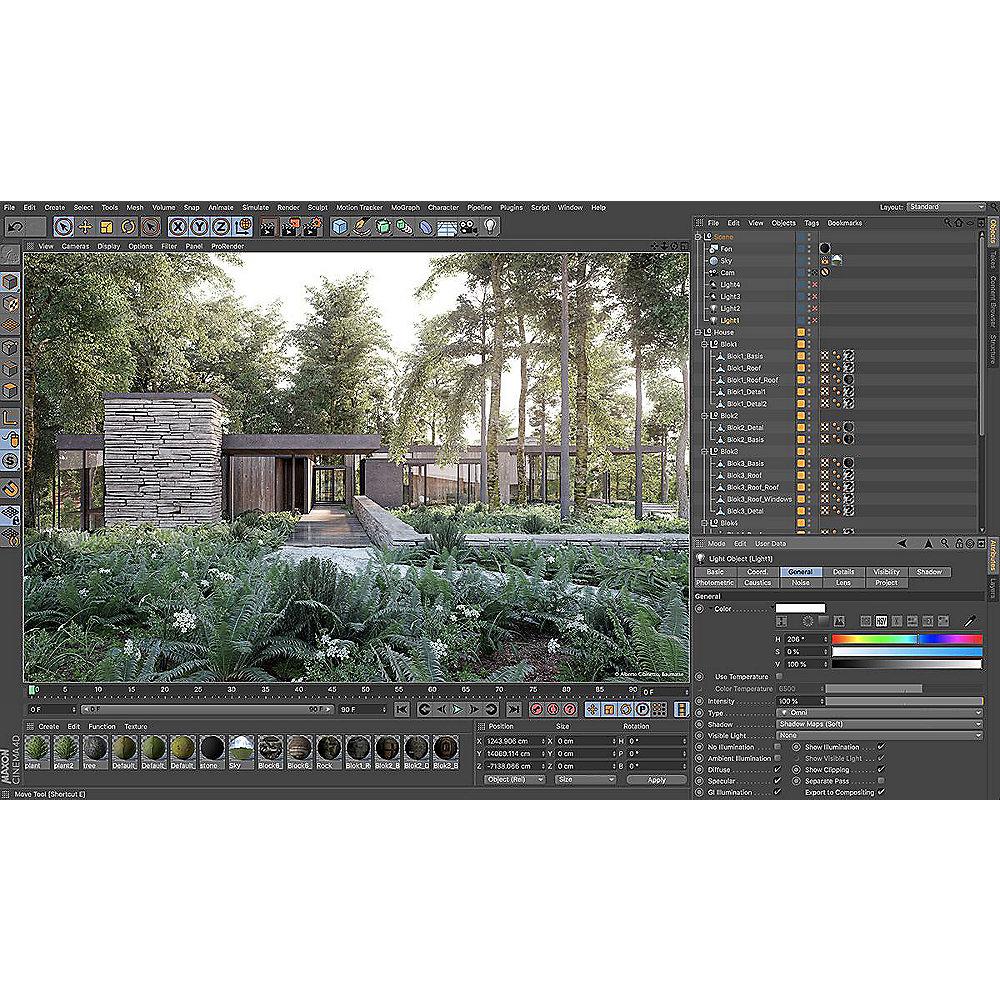Click the Camera object icon in toolbar
1000x1000 pixels.
pos(468,227)
